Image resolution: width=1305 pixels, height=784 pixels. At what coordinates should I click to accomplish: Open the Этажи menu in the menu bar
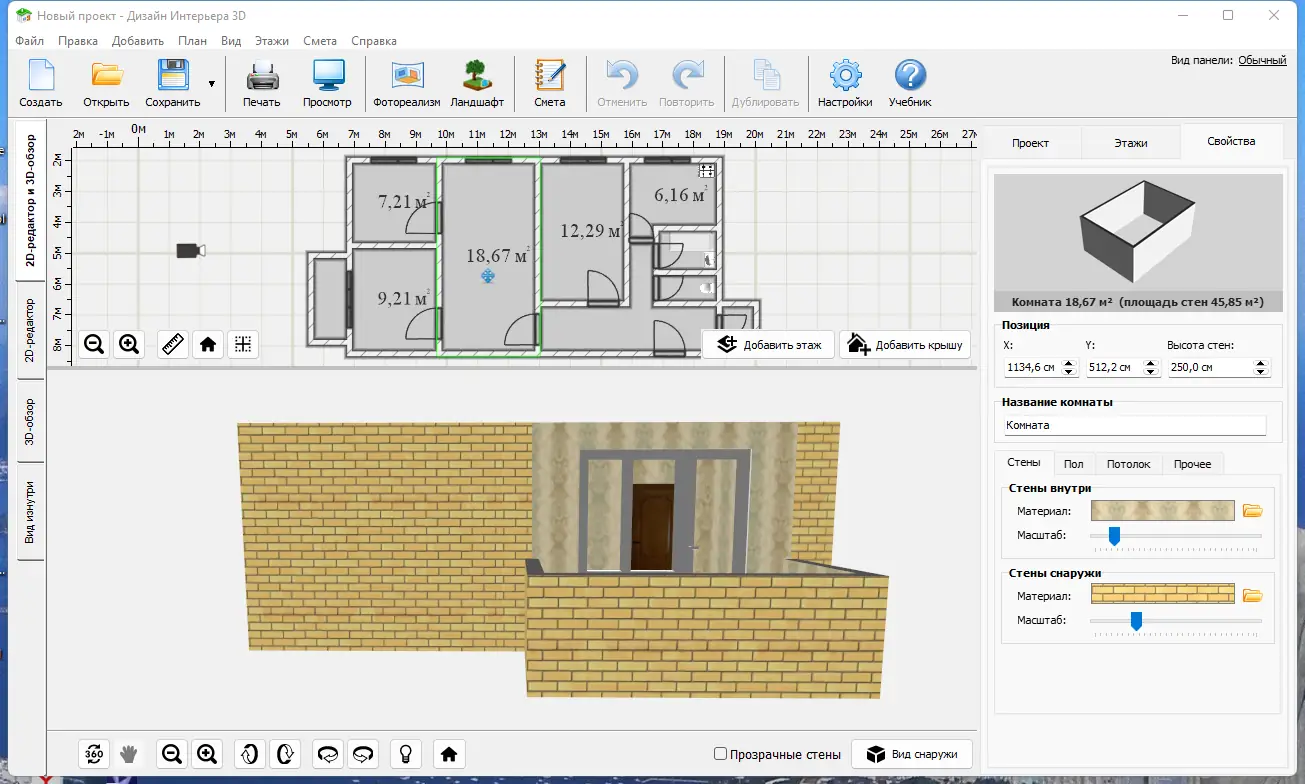pyautogui.click(x=271, y=41)
